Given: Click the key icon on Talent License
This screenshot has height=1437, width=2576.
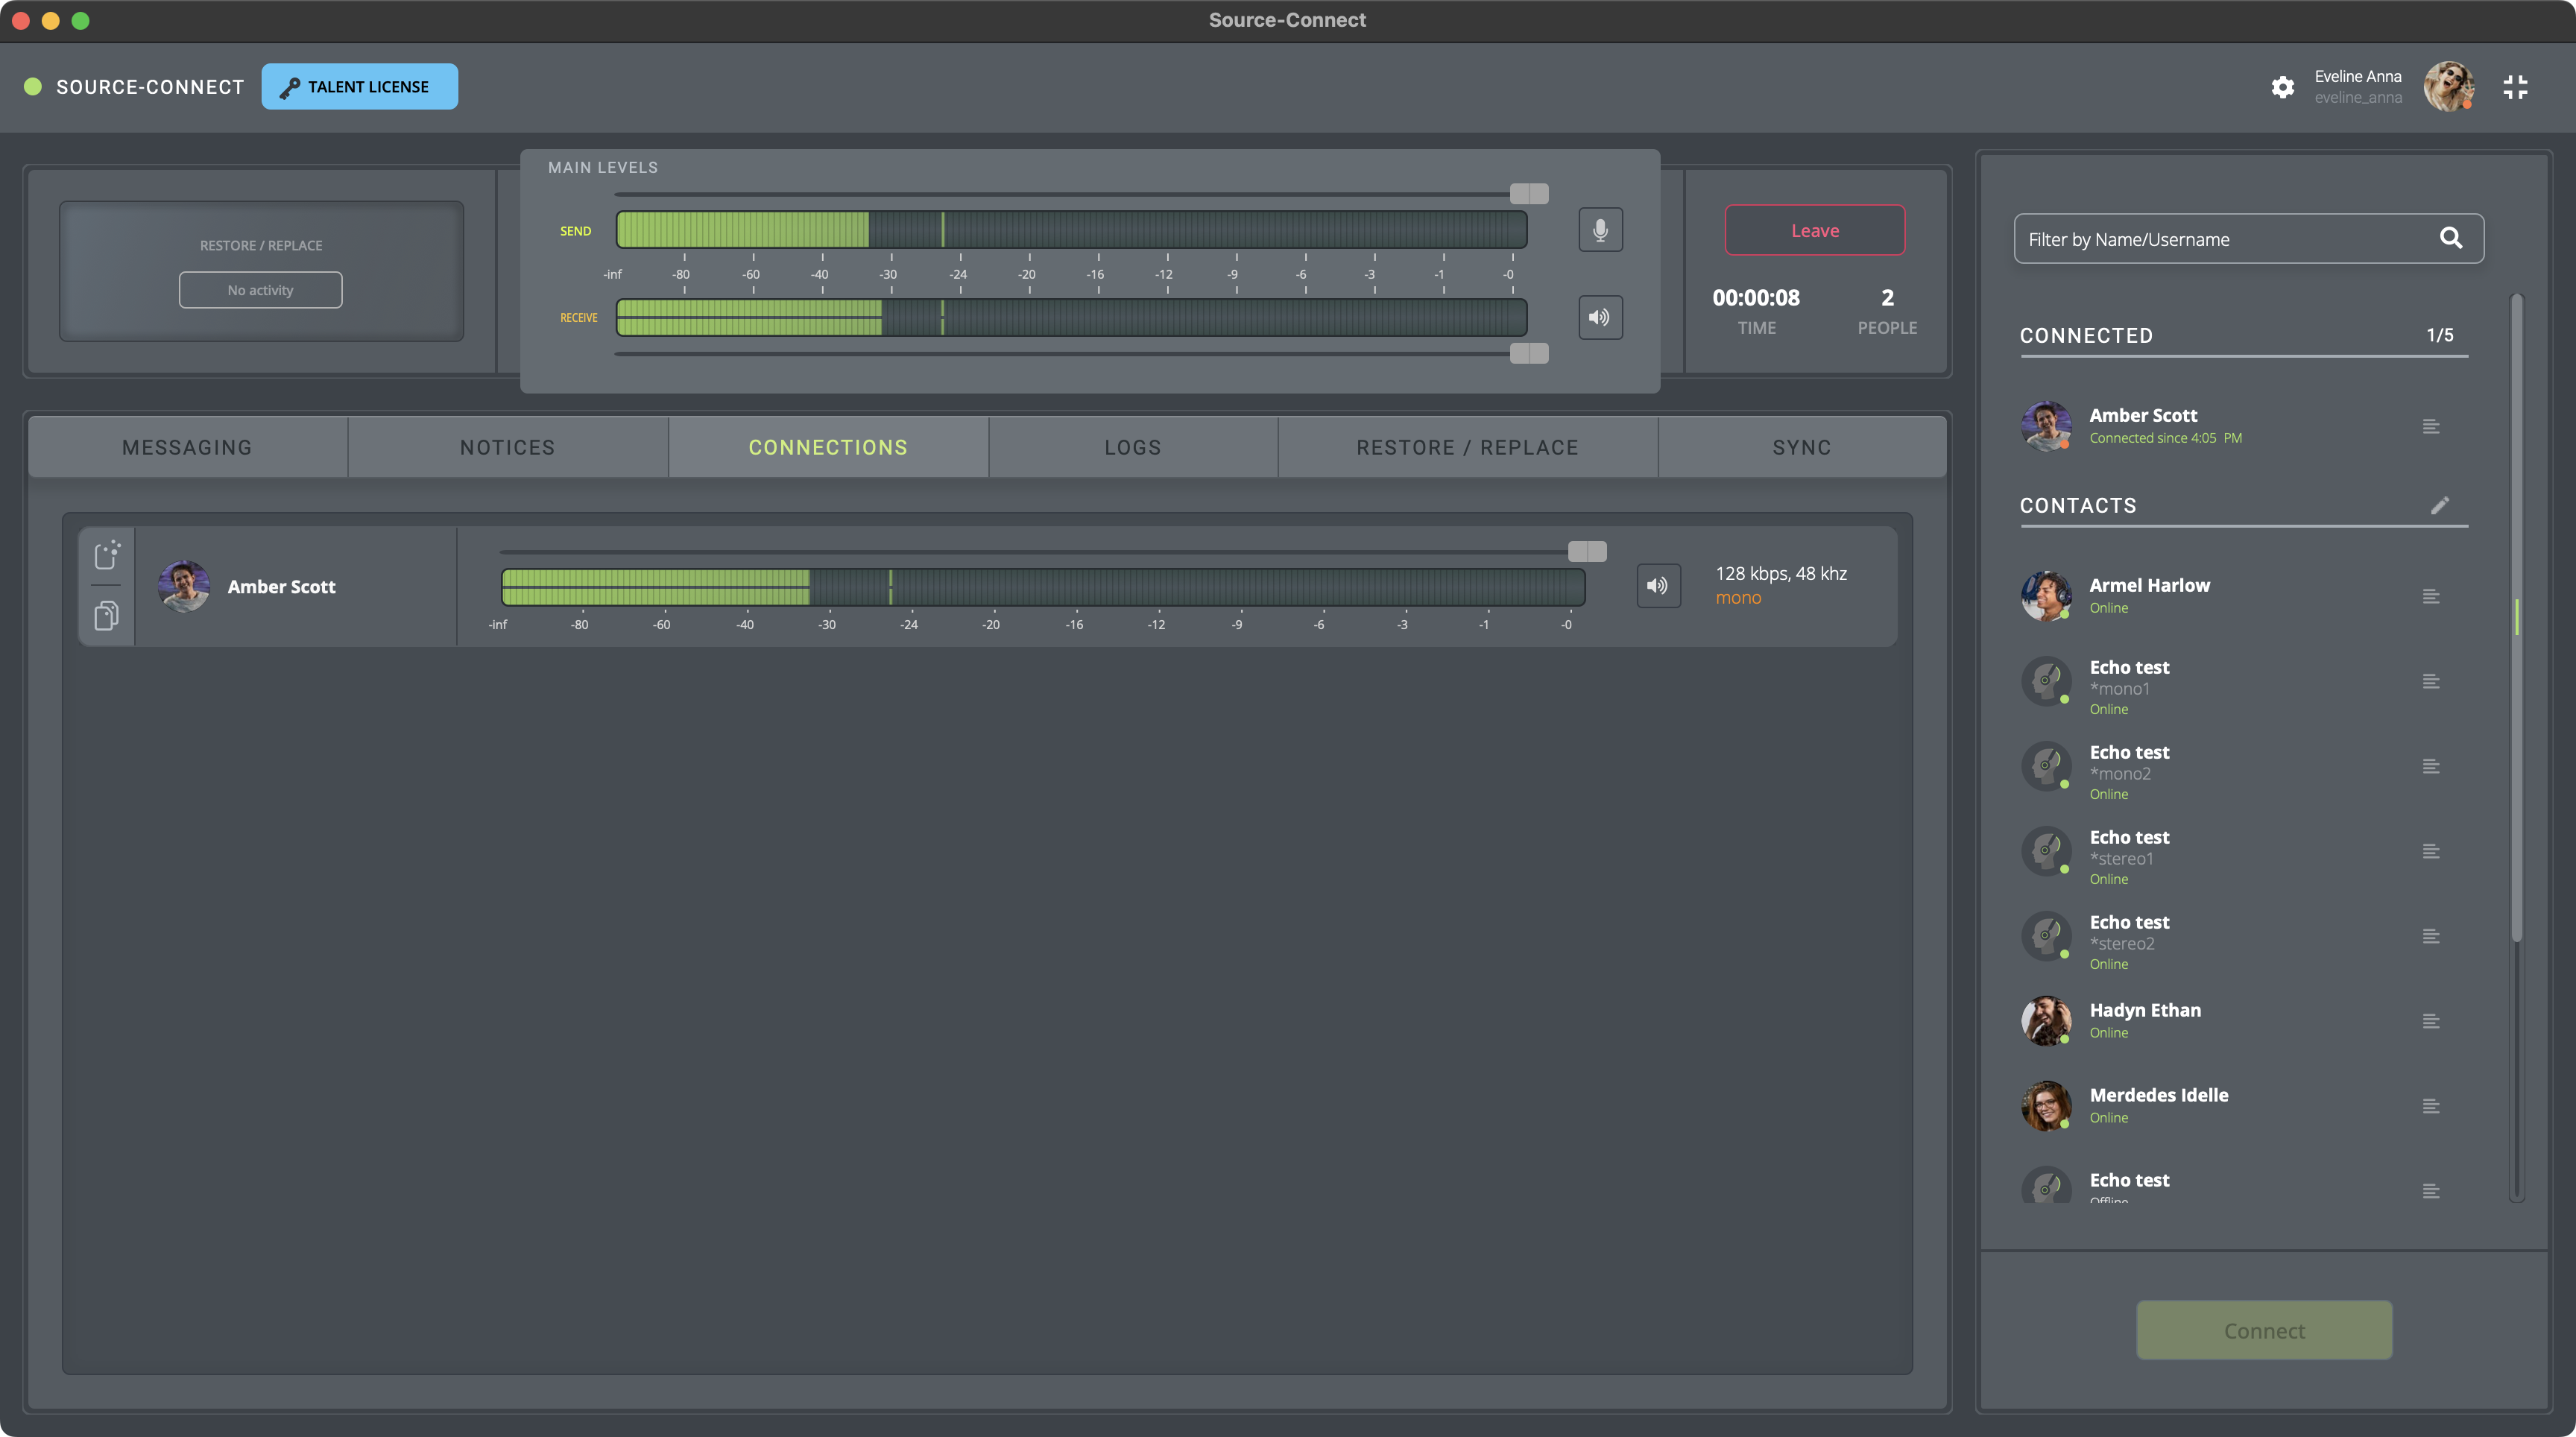Looking at the screenshot, I should tap(290, 88).
